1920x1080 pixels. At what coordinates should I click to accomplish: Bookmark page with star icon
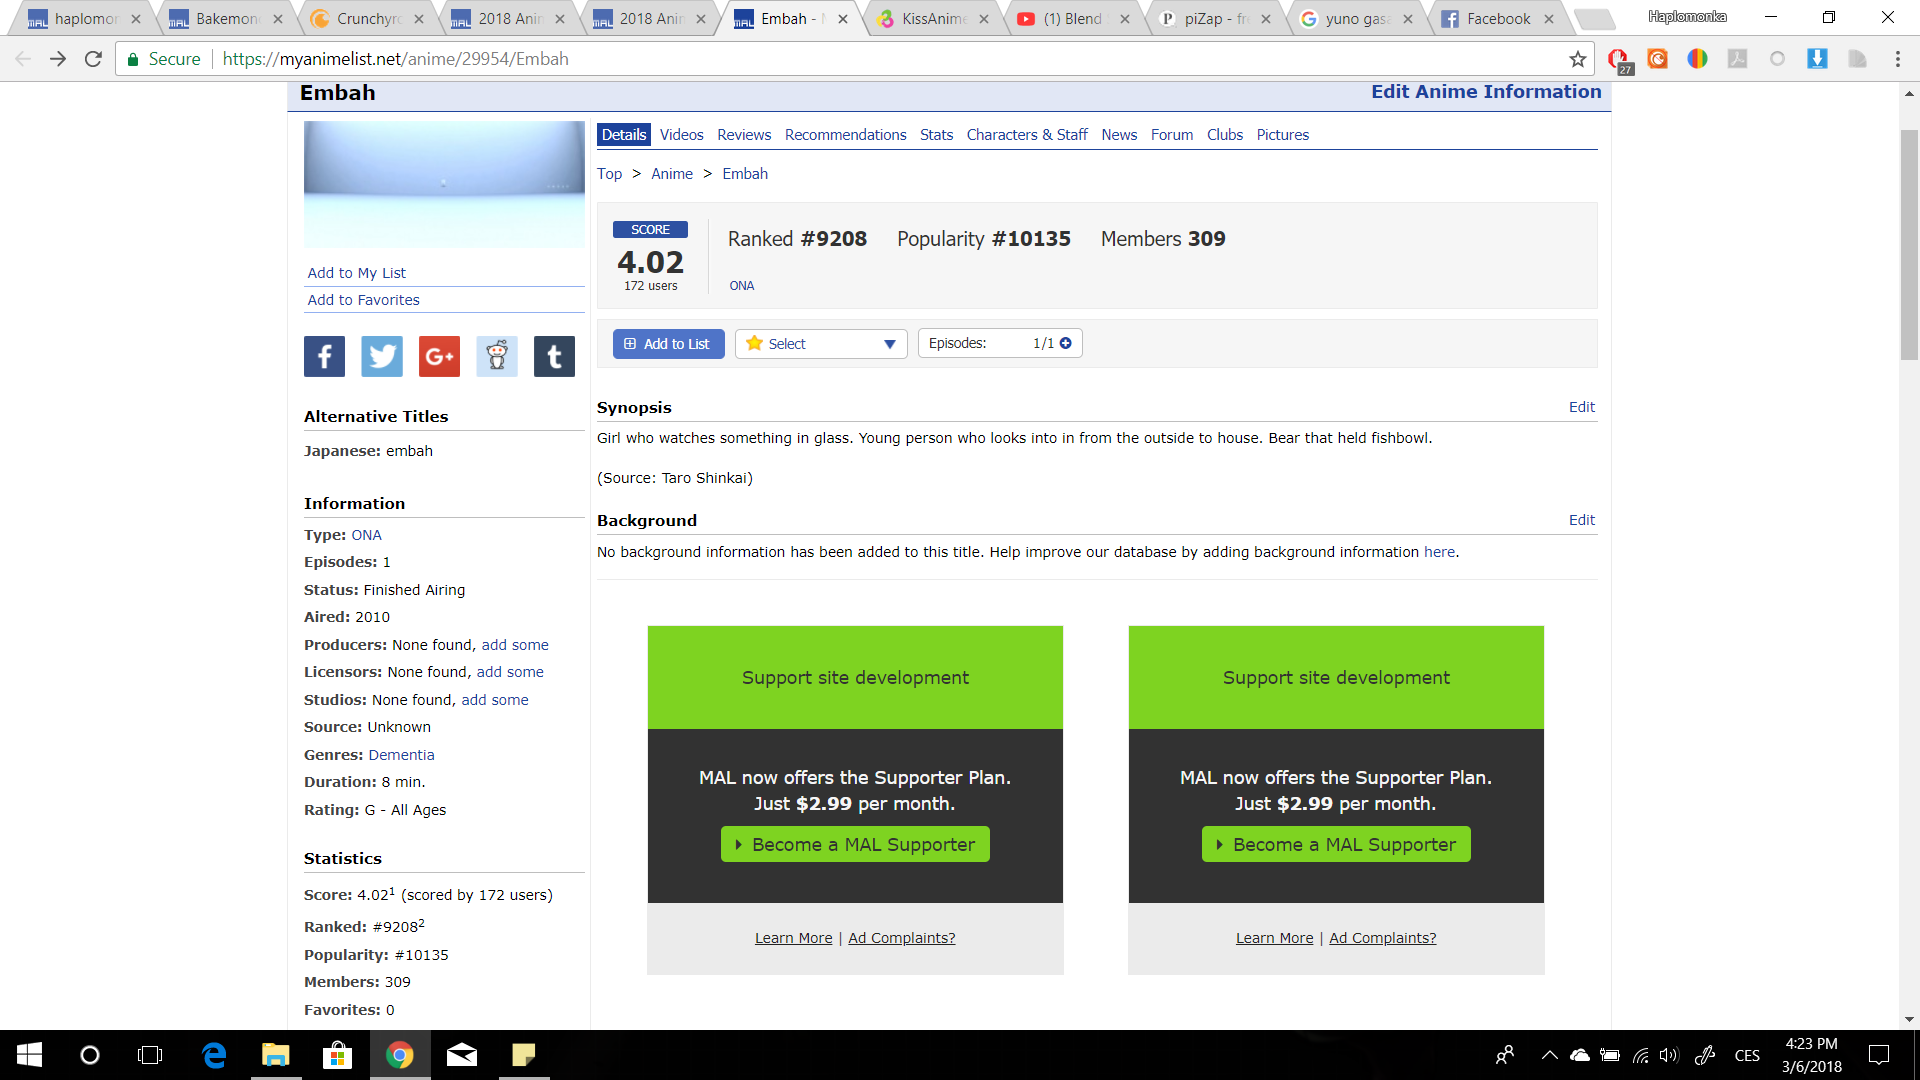1578,59
